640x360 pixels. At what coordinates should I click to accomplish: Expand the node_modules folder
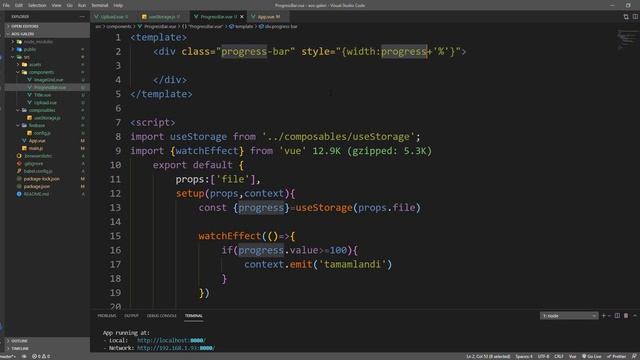tap(38, 42)
